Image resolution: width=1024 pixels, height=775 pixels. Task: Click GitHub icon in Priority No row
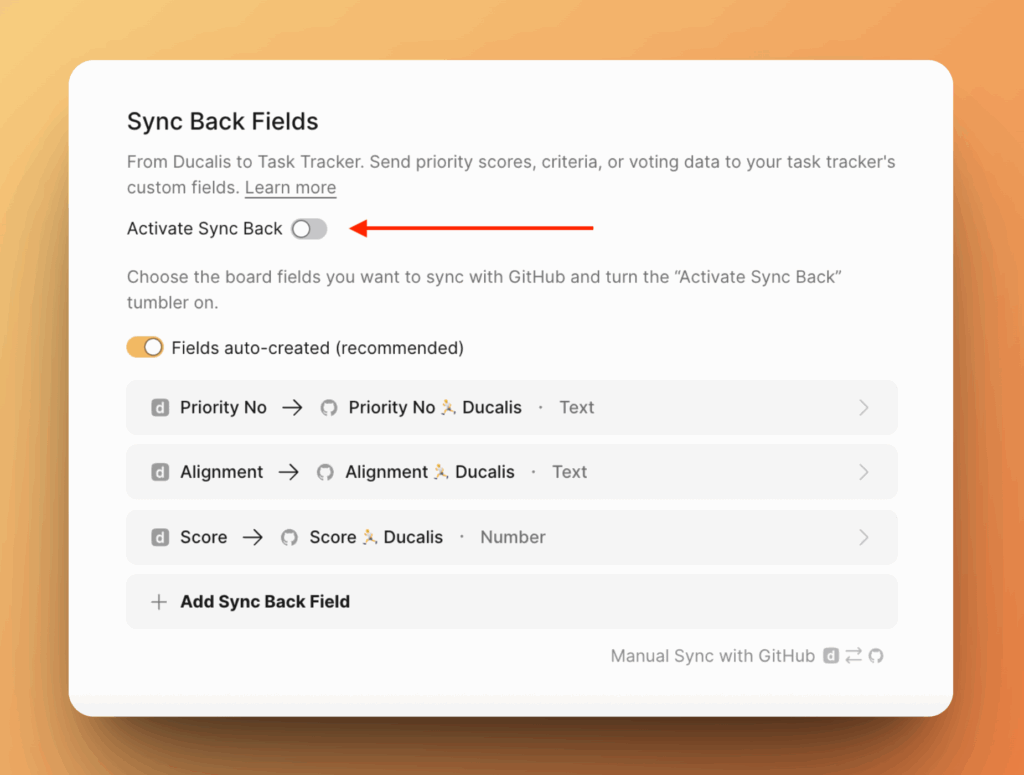(329, 408)
